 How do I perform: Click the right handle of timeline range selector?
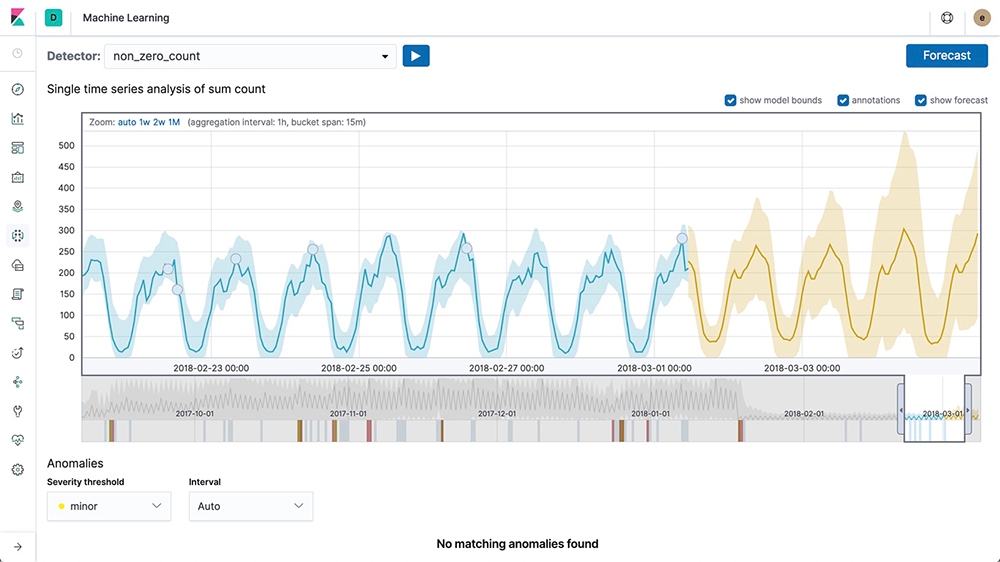(968, 410)
